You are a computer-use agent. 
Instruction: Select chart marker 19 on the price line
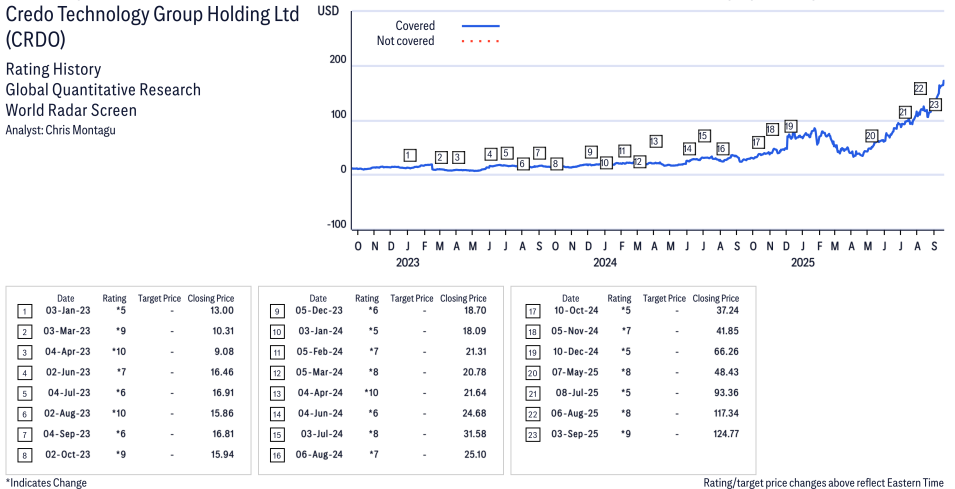[x=790, y=126]
